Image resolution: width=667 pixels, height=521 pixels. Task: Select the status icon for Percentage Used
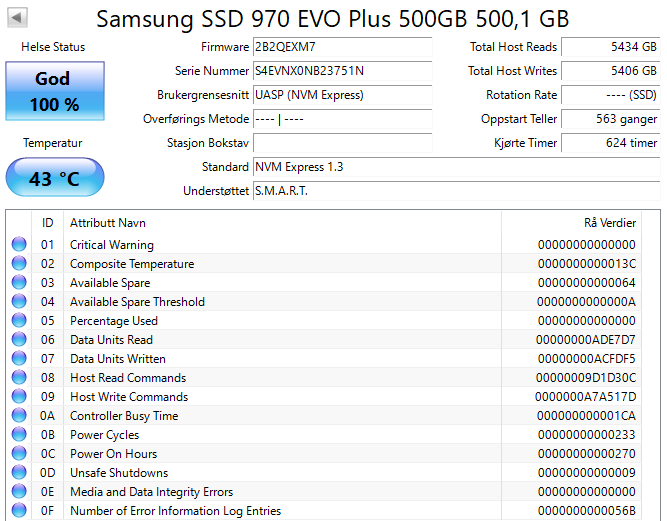[19, 321]
